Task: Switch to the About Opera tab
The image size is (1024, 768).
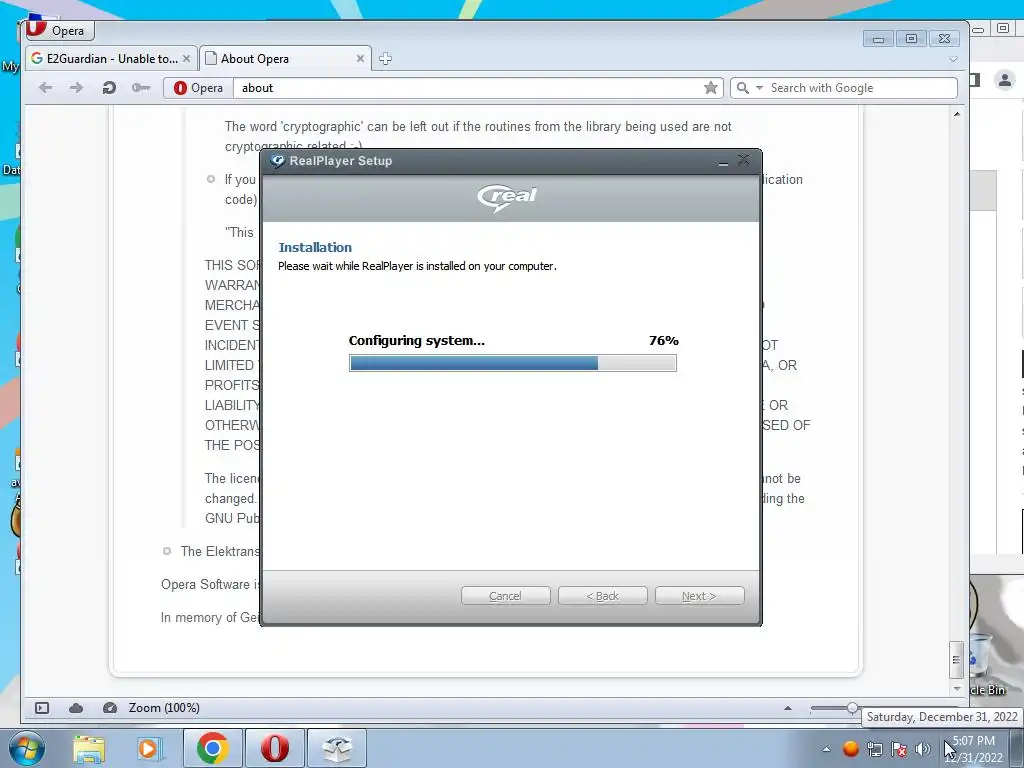Action: 285,59
